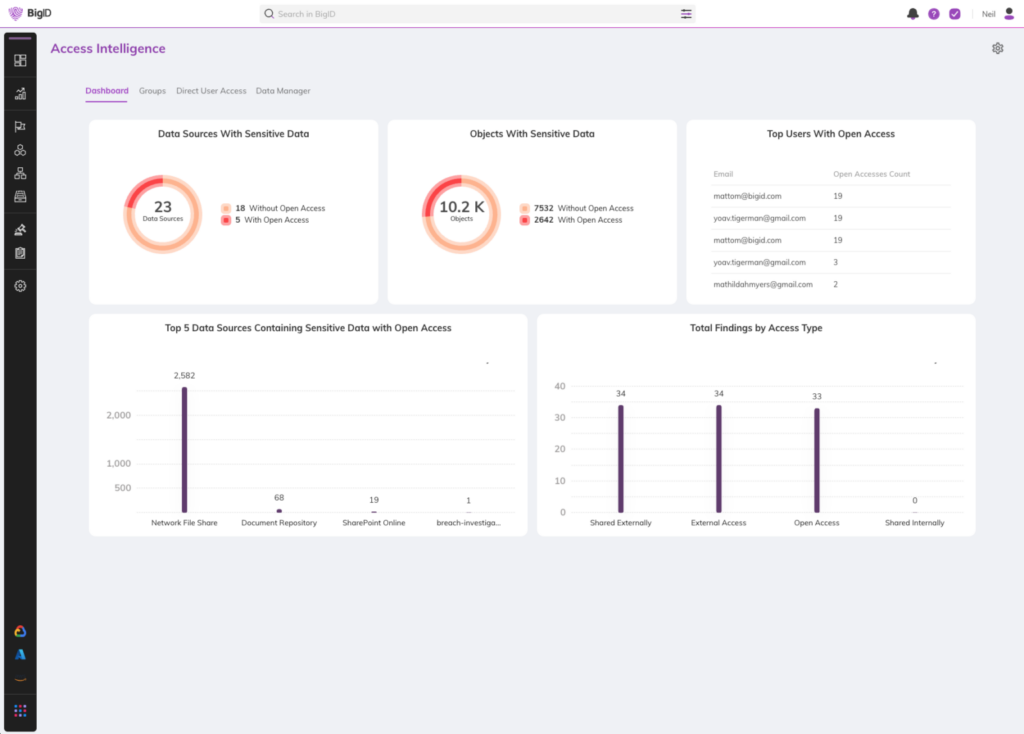Open the tasks checkmark icon in header

(954, 14)
